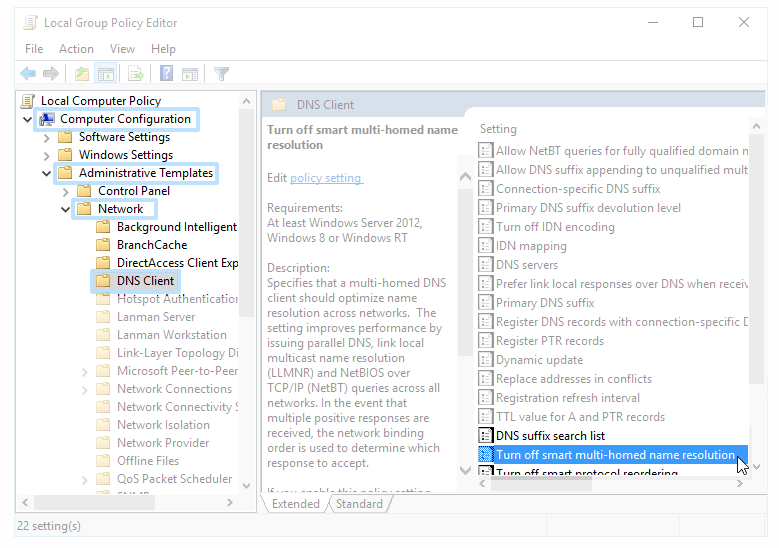Click the Up One Level folder icon
Screen dimensions: 779x548
coord(81,74)
